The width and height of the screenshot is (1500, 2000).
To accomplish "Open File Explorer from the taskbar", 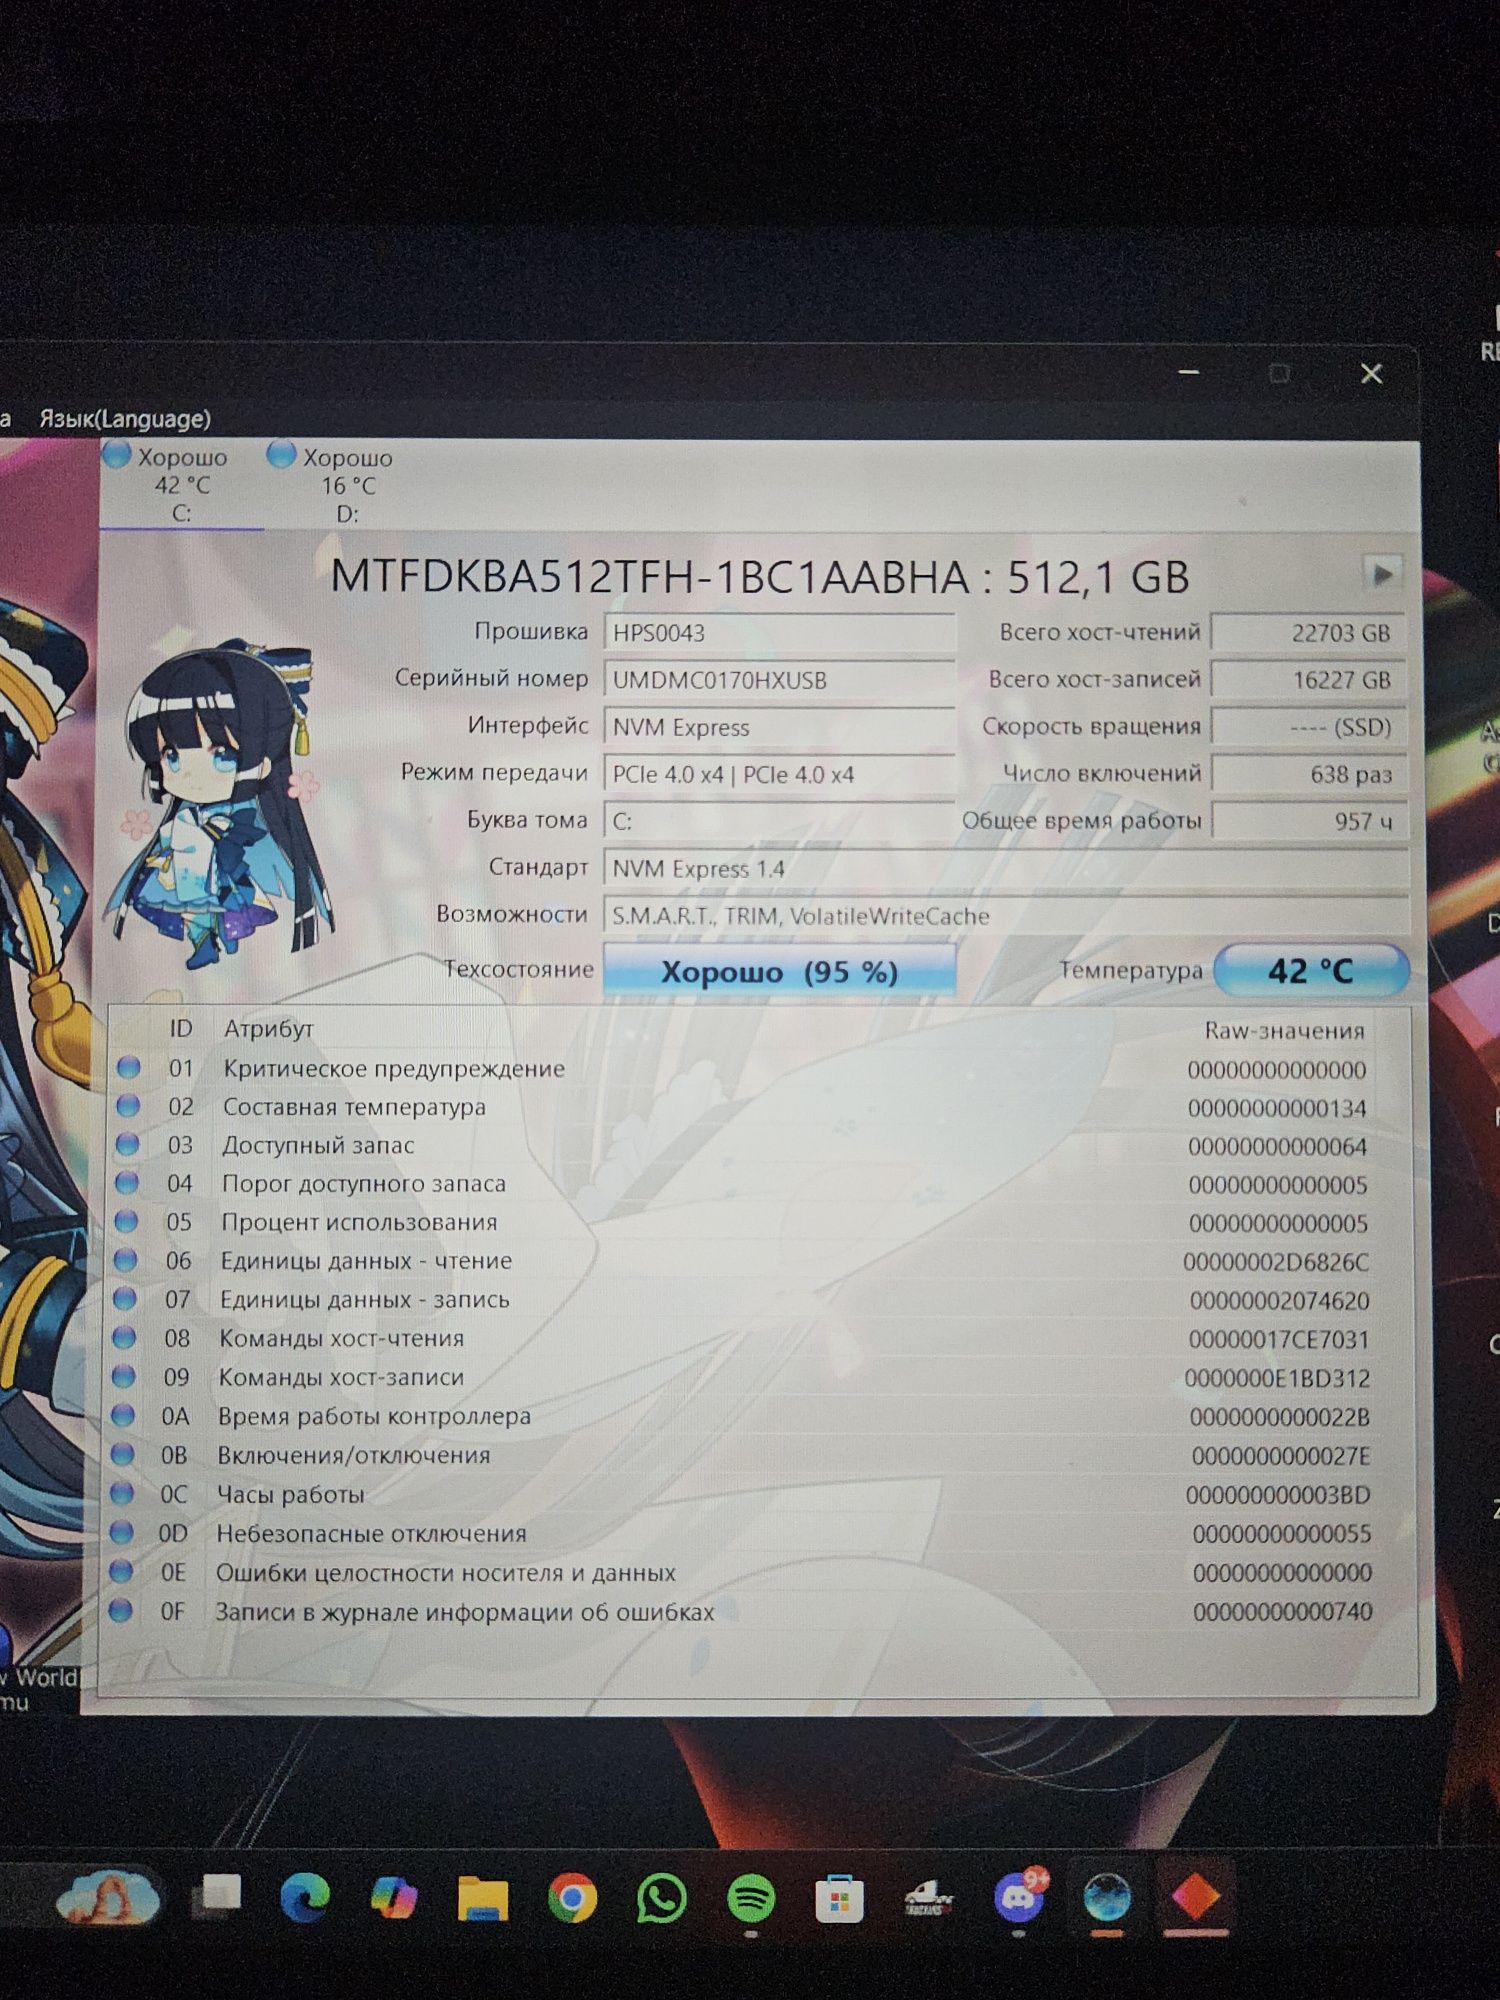I will [x=483, y=1897].
